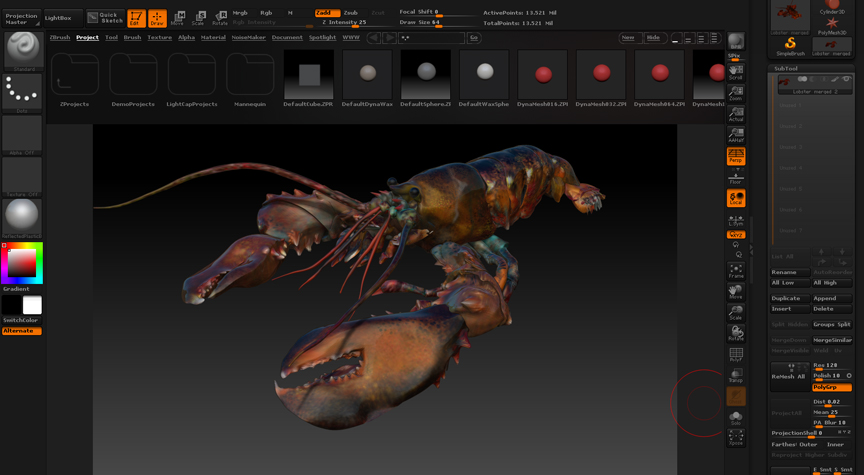The image size is (864, 475).
Task: Enable Rgb paint mode
Action: (x=266, y=13)
